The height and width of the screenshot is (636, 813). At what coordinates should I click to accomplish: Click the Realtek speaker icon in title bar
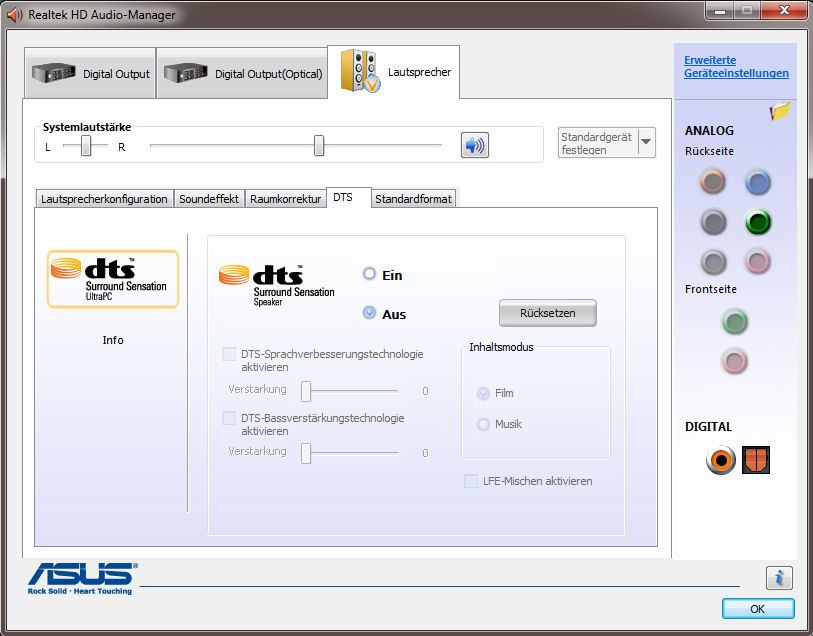pos(15,15)
